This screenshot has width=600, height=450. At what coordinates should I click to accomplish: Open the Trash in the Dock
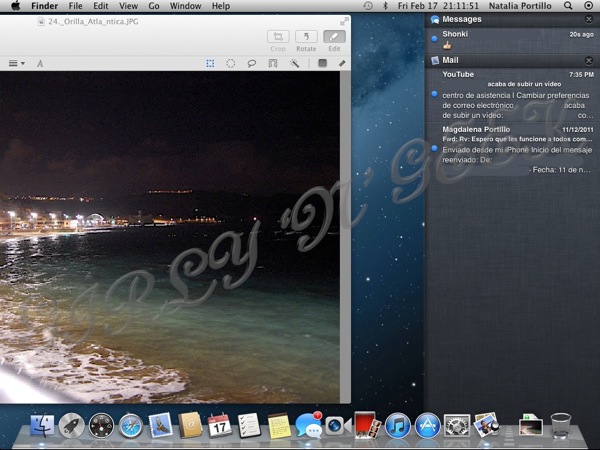click(560, 425)
